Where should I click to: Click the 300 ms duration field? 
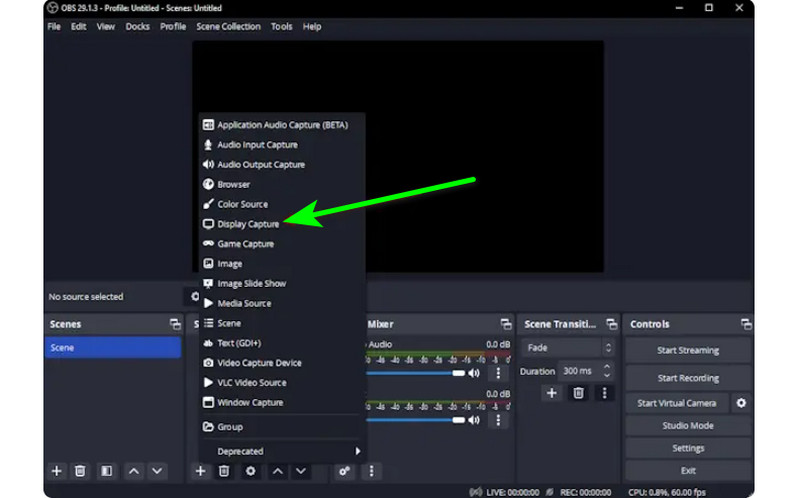click(x=580, y=371)
